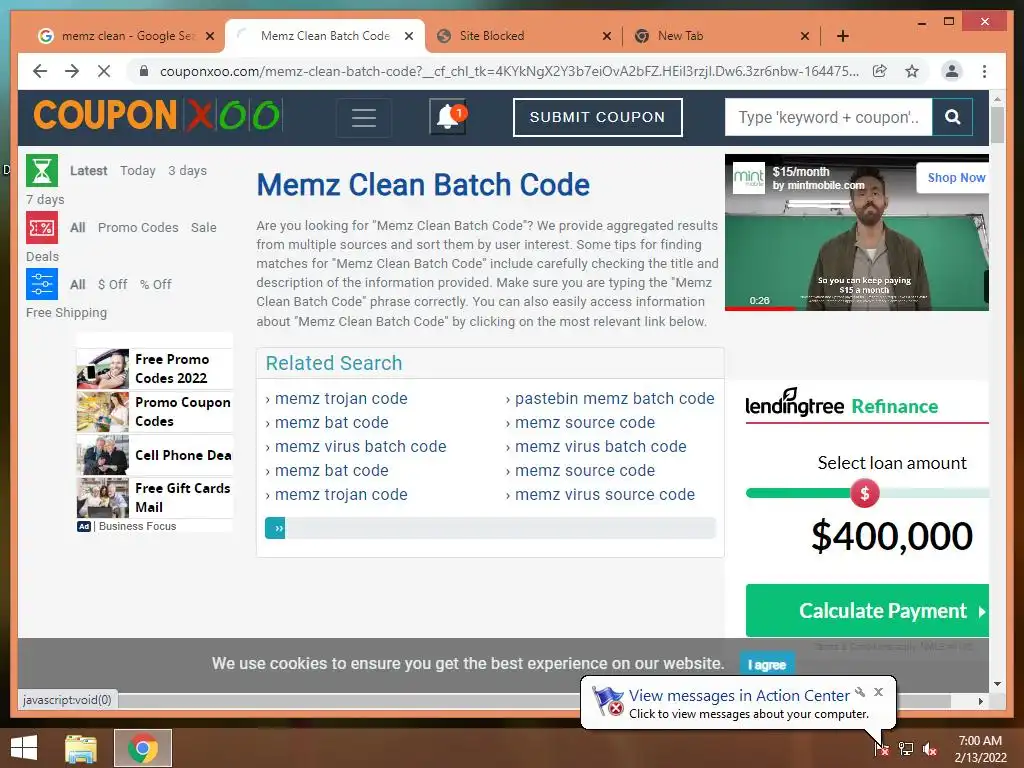Select the % Off filter

[155, 284]
